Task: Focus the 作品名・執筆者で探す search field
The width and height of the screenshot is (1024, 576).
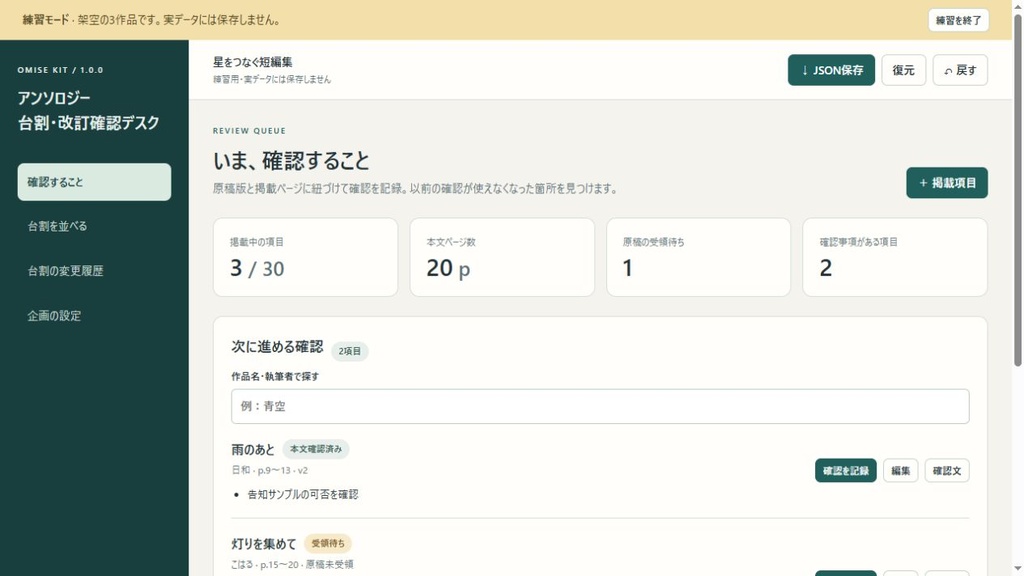Action: pos(600,406)
